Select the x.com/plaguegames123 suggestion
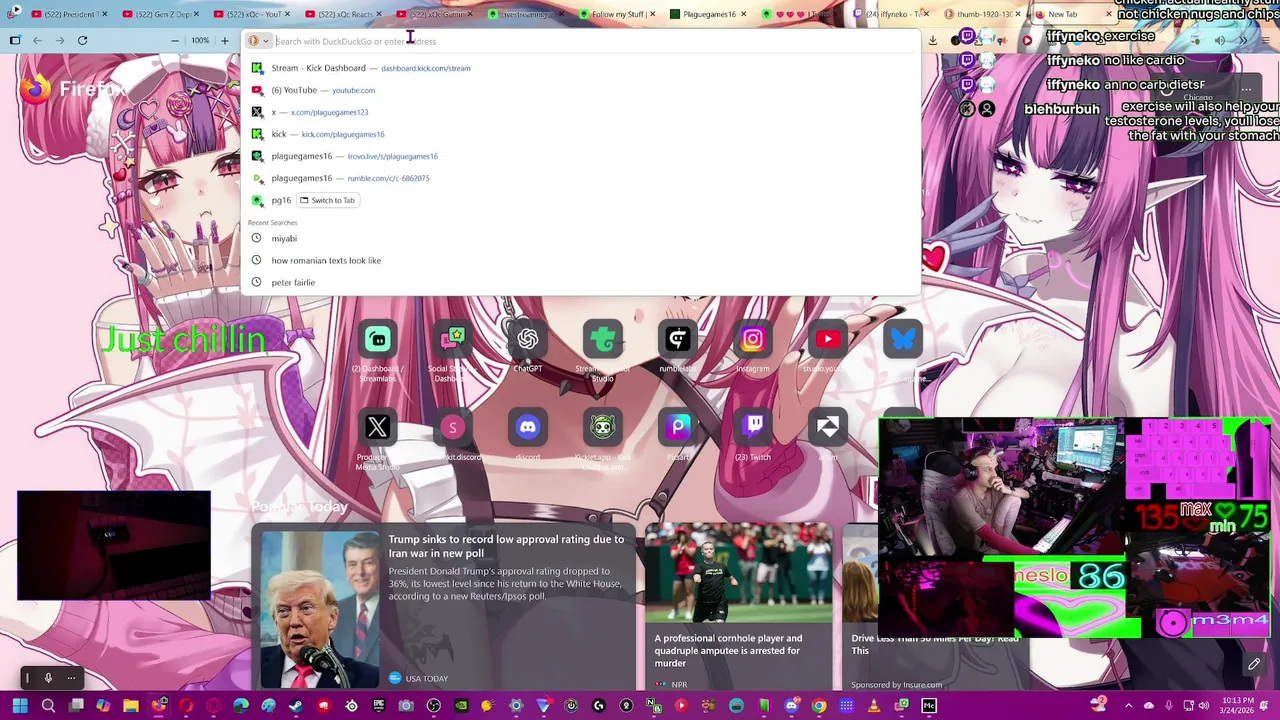The height and width of the screenshot is (720, 1280). (x=580, y=112)
